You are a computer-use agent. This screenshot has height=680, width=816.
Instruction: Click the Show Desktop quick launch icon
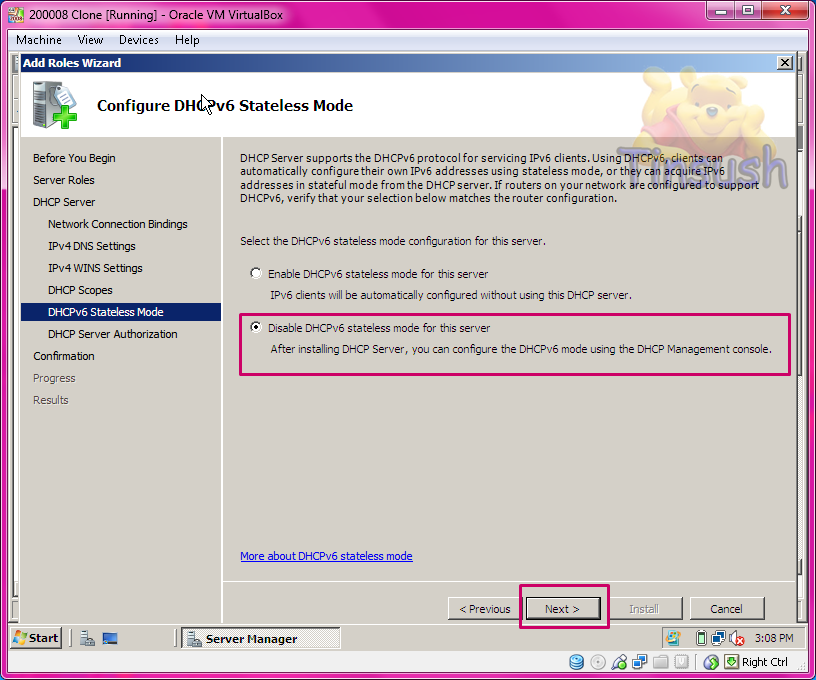pyautogui.click(x=110, y=638)
